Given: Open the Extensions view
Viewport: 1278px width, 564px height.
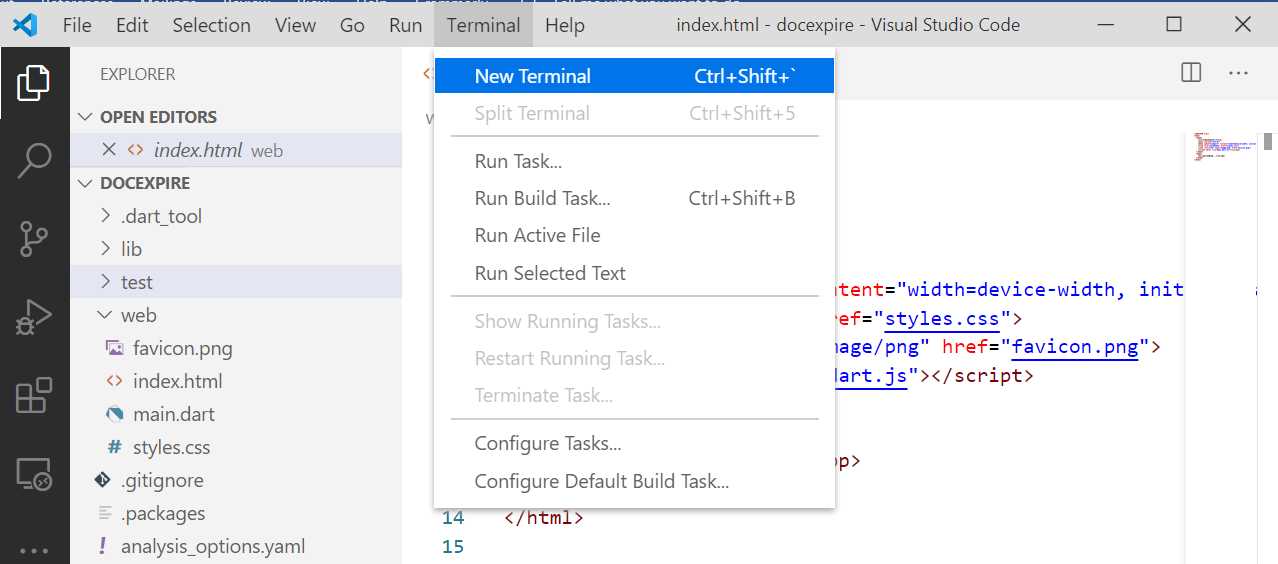Looking at the screenshot, I should pyautogui.click(x=34, y=395).
